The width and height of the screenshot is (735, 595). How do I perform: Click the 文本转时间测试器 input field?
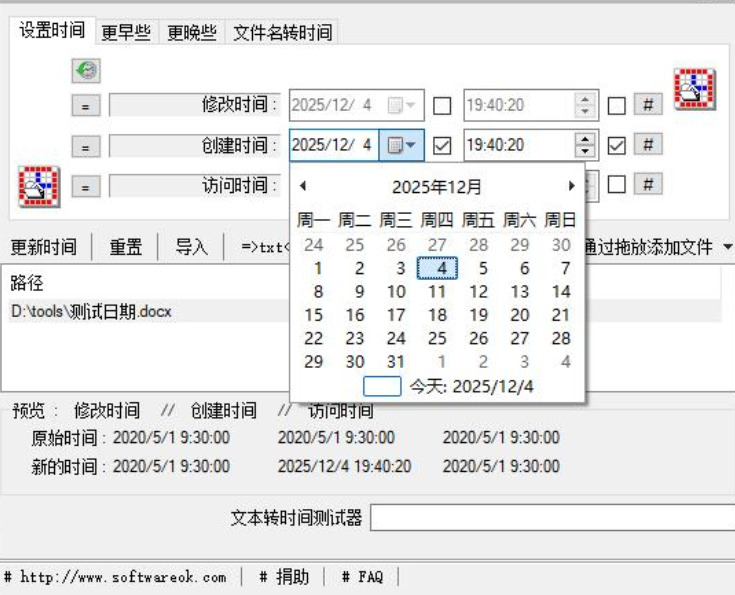click(x=552, y=518)
